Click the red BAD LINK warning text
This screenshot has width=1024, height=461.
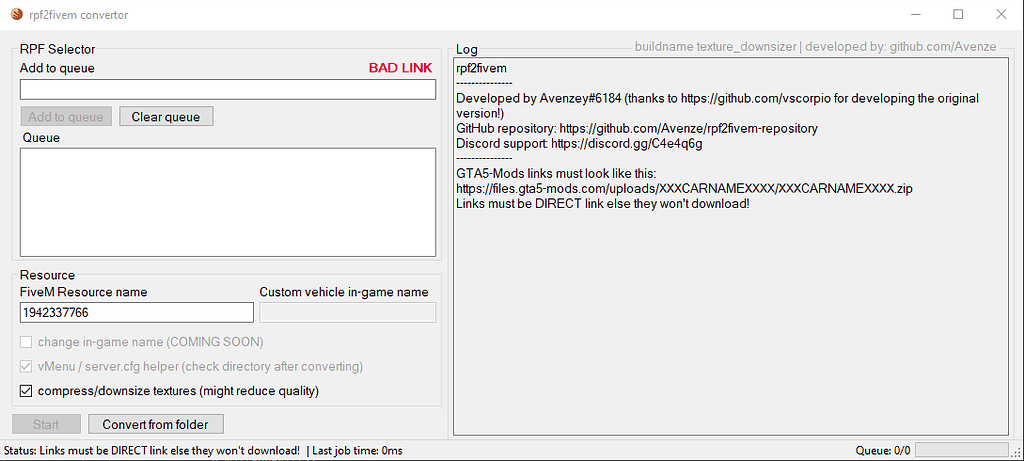(400, 68)
